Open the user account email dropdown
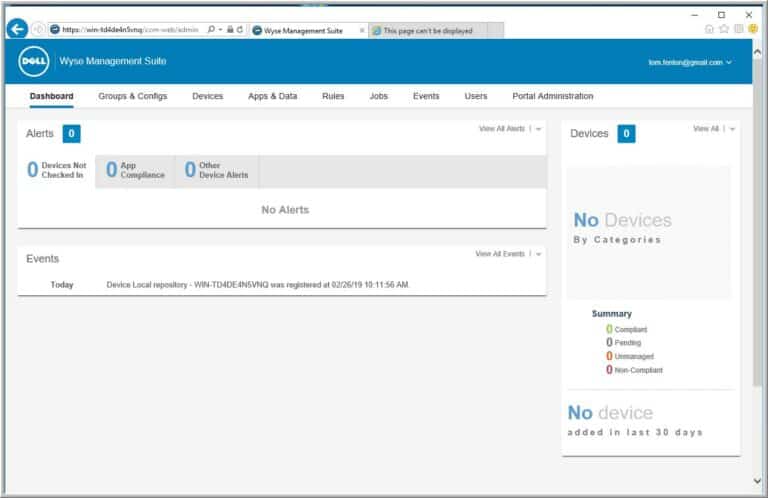Screen dimensions: 768x498 tap(690, 62)
